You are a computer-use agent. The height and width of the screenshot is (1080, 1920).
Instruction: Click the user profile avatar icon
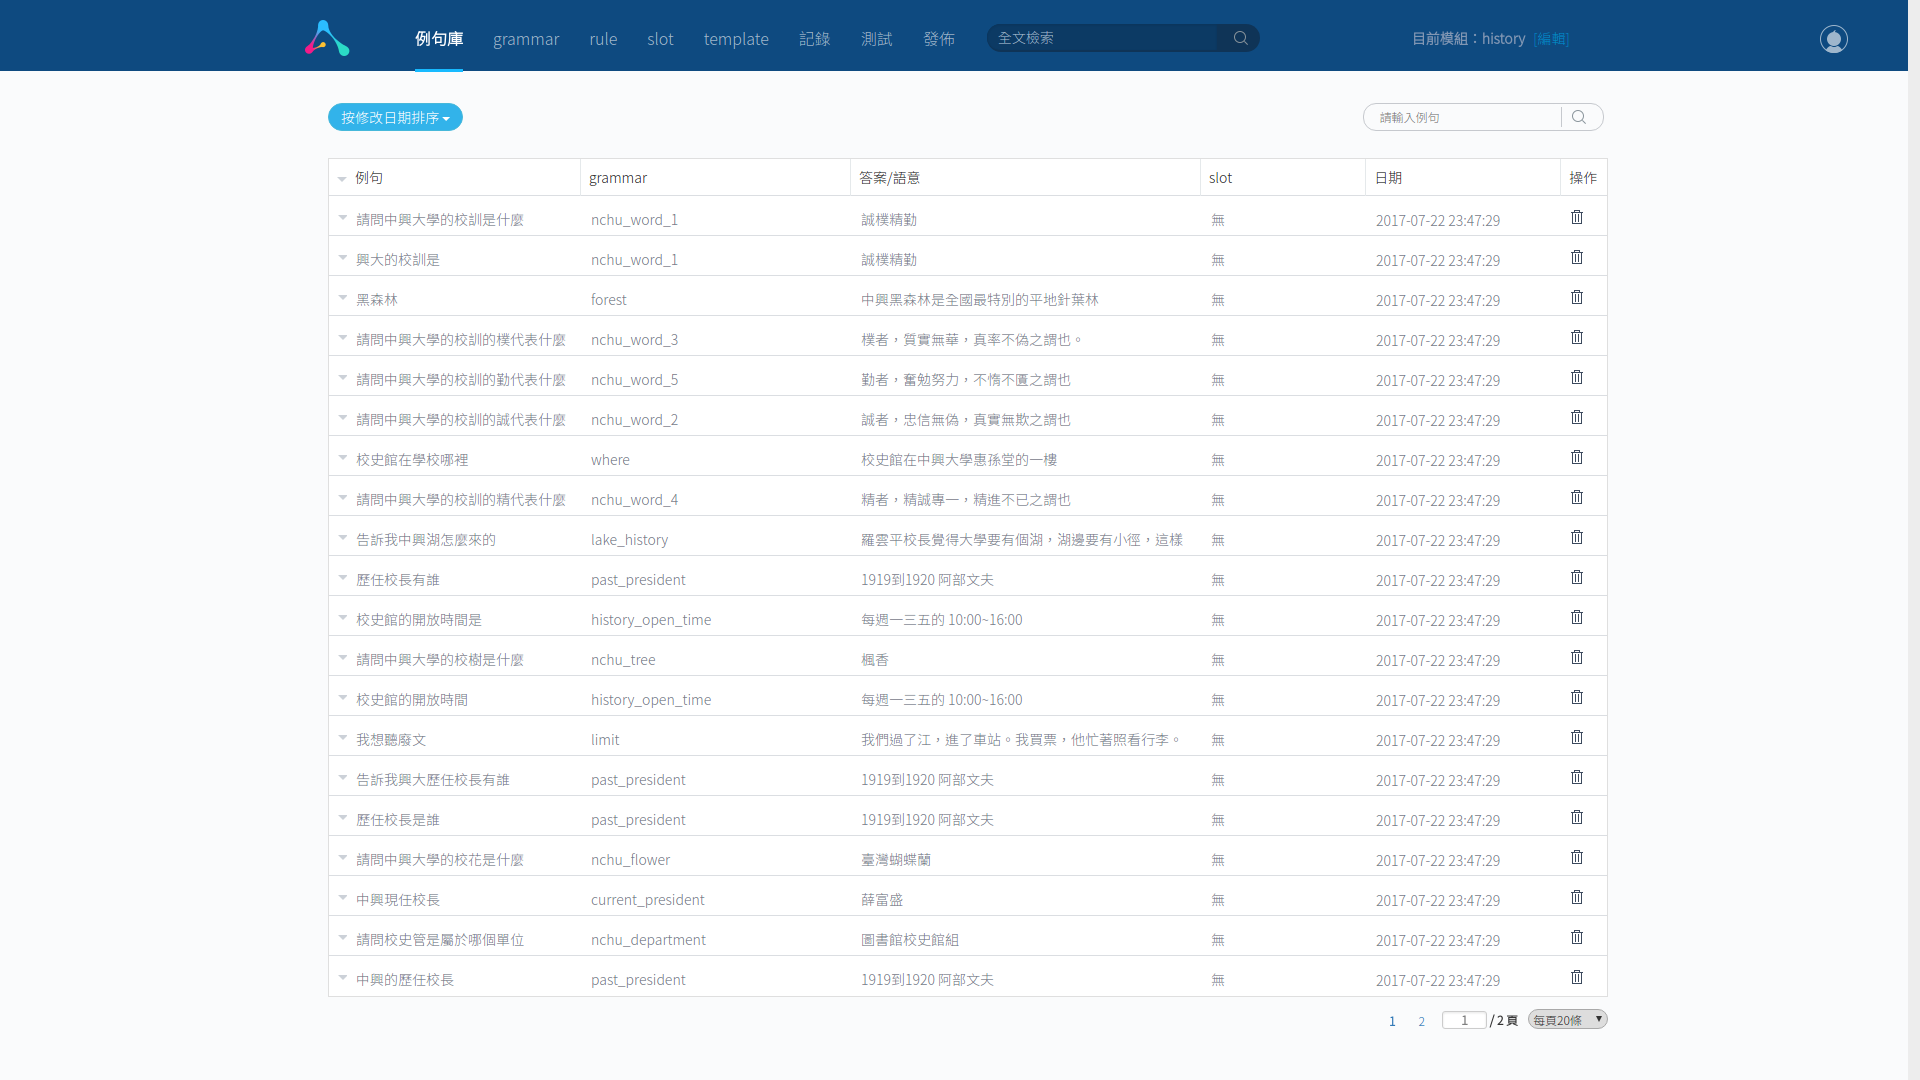1833,39
